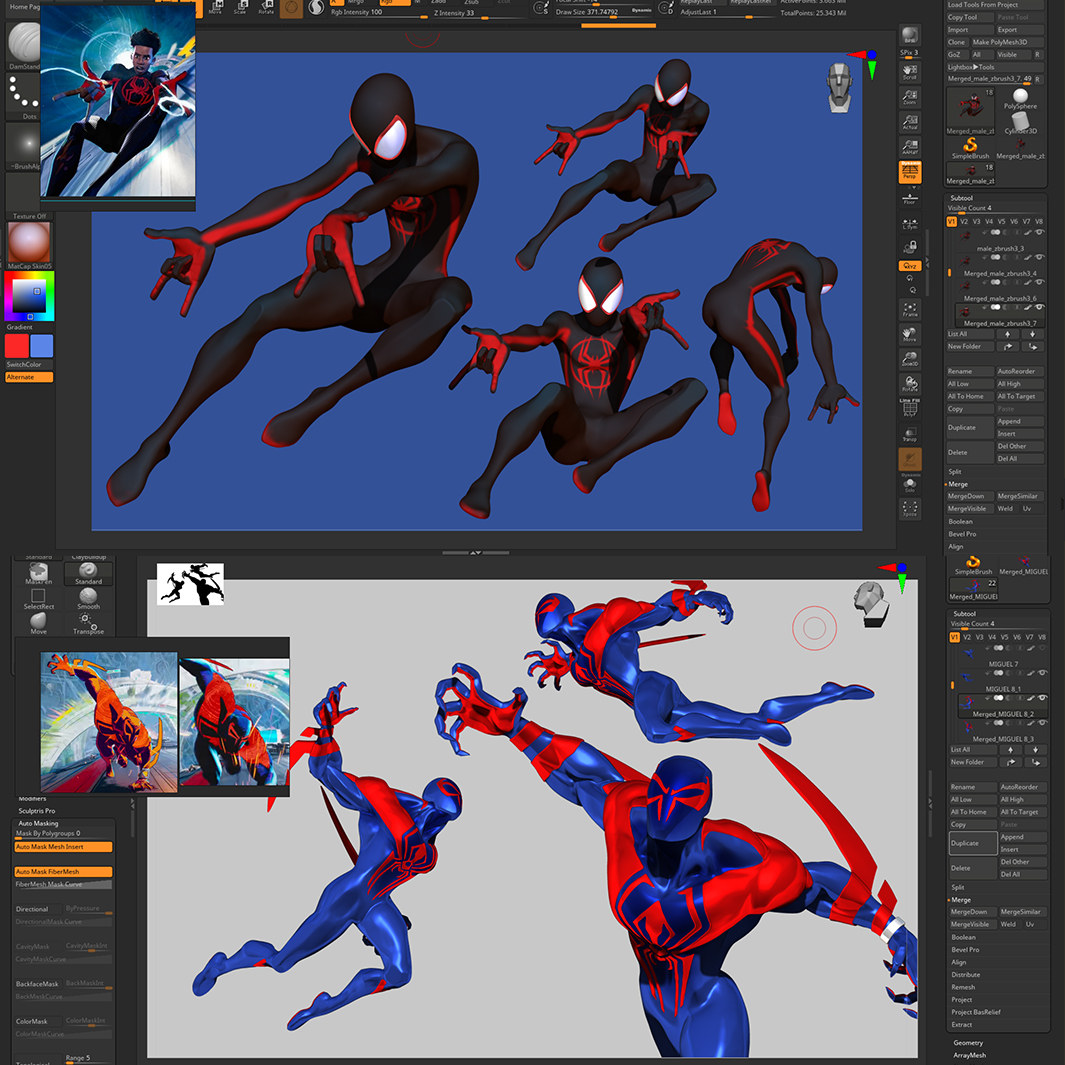Select the V3 visibility set in bottom window
Image resolution: width=1065 pixels, height=1065 pixels.
979,637
